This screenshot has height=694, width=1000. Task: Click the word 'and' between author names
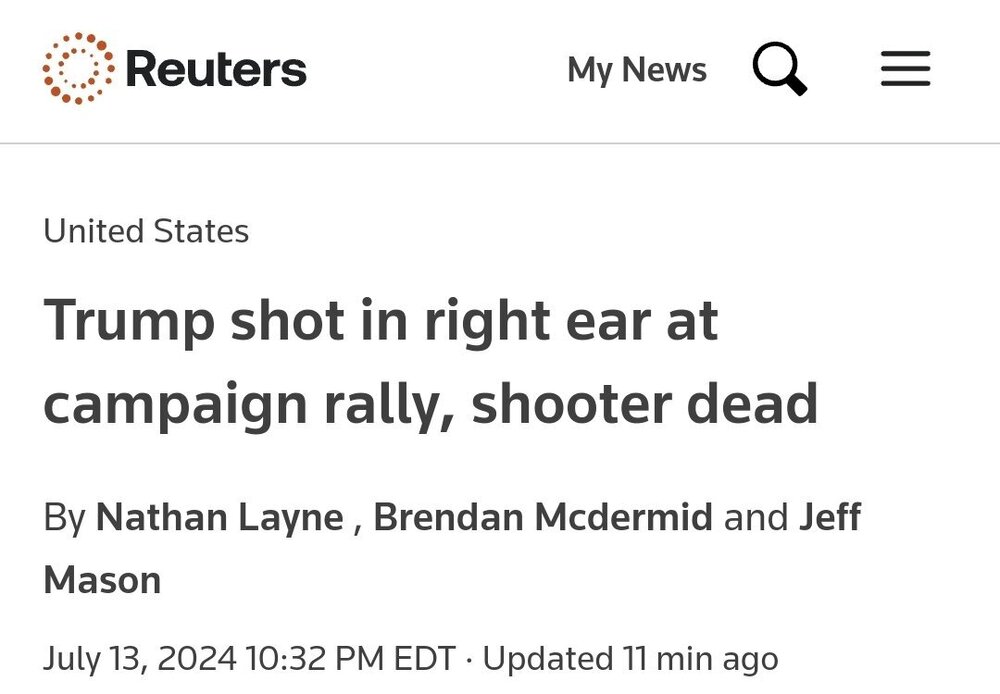pos(756,517)
